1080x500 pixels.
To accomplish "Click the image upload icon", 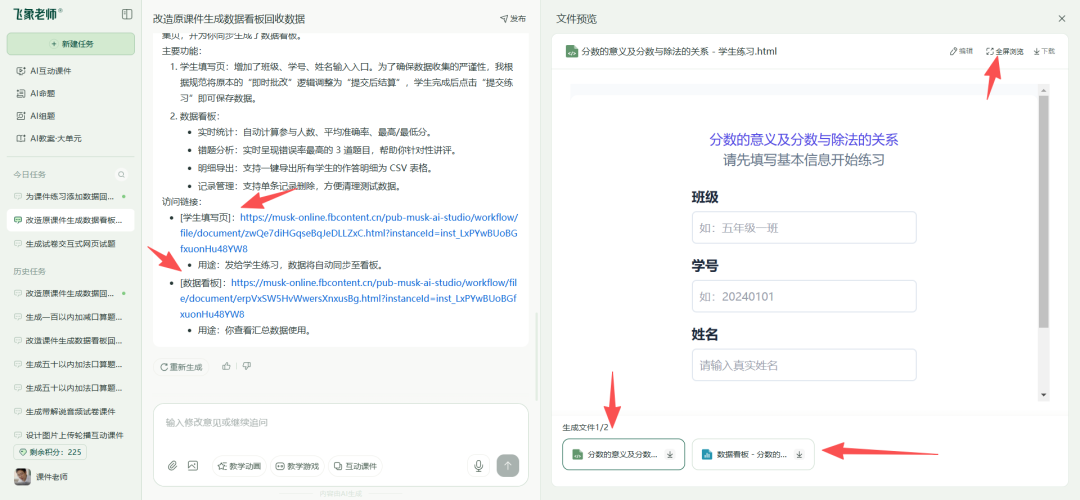I will coord(193,466).
